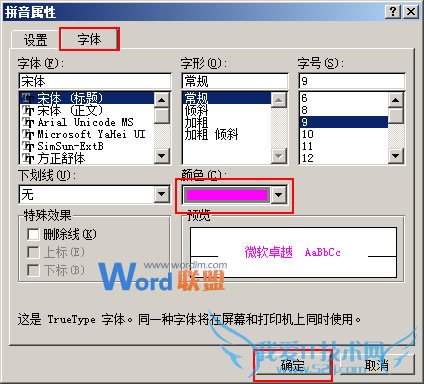This screenshot has height=384, width=424.
Task: Select 加粗 font style
Action: pos(227,122)
